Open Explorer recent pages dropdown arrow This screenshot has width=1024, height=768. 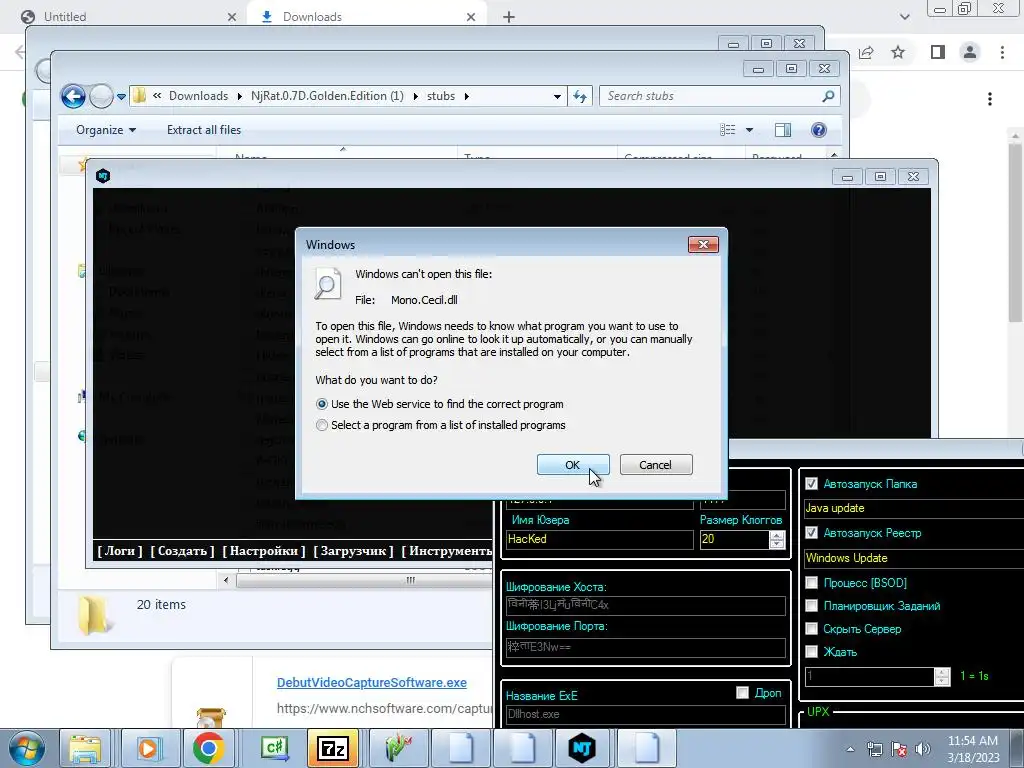pyautogui.click(x=121, y=97)
